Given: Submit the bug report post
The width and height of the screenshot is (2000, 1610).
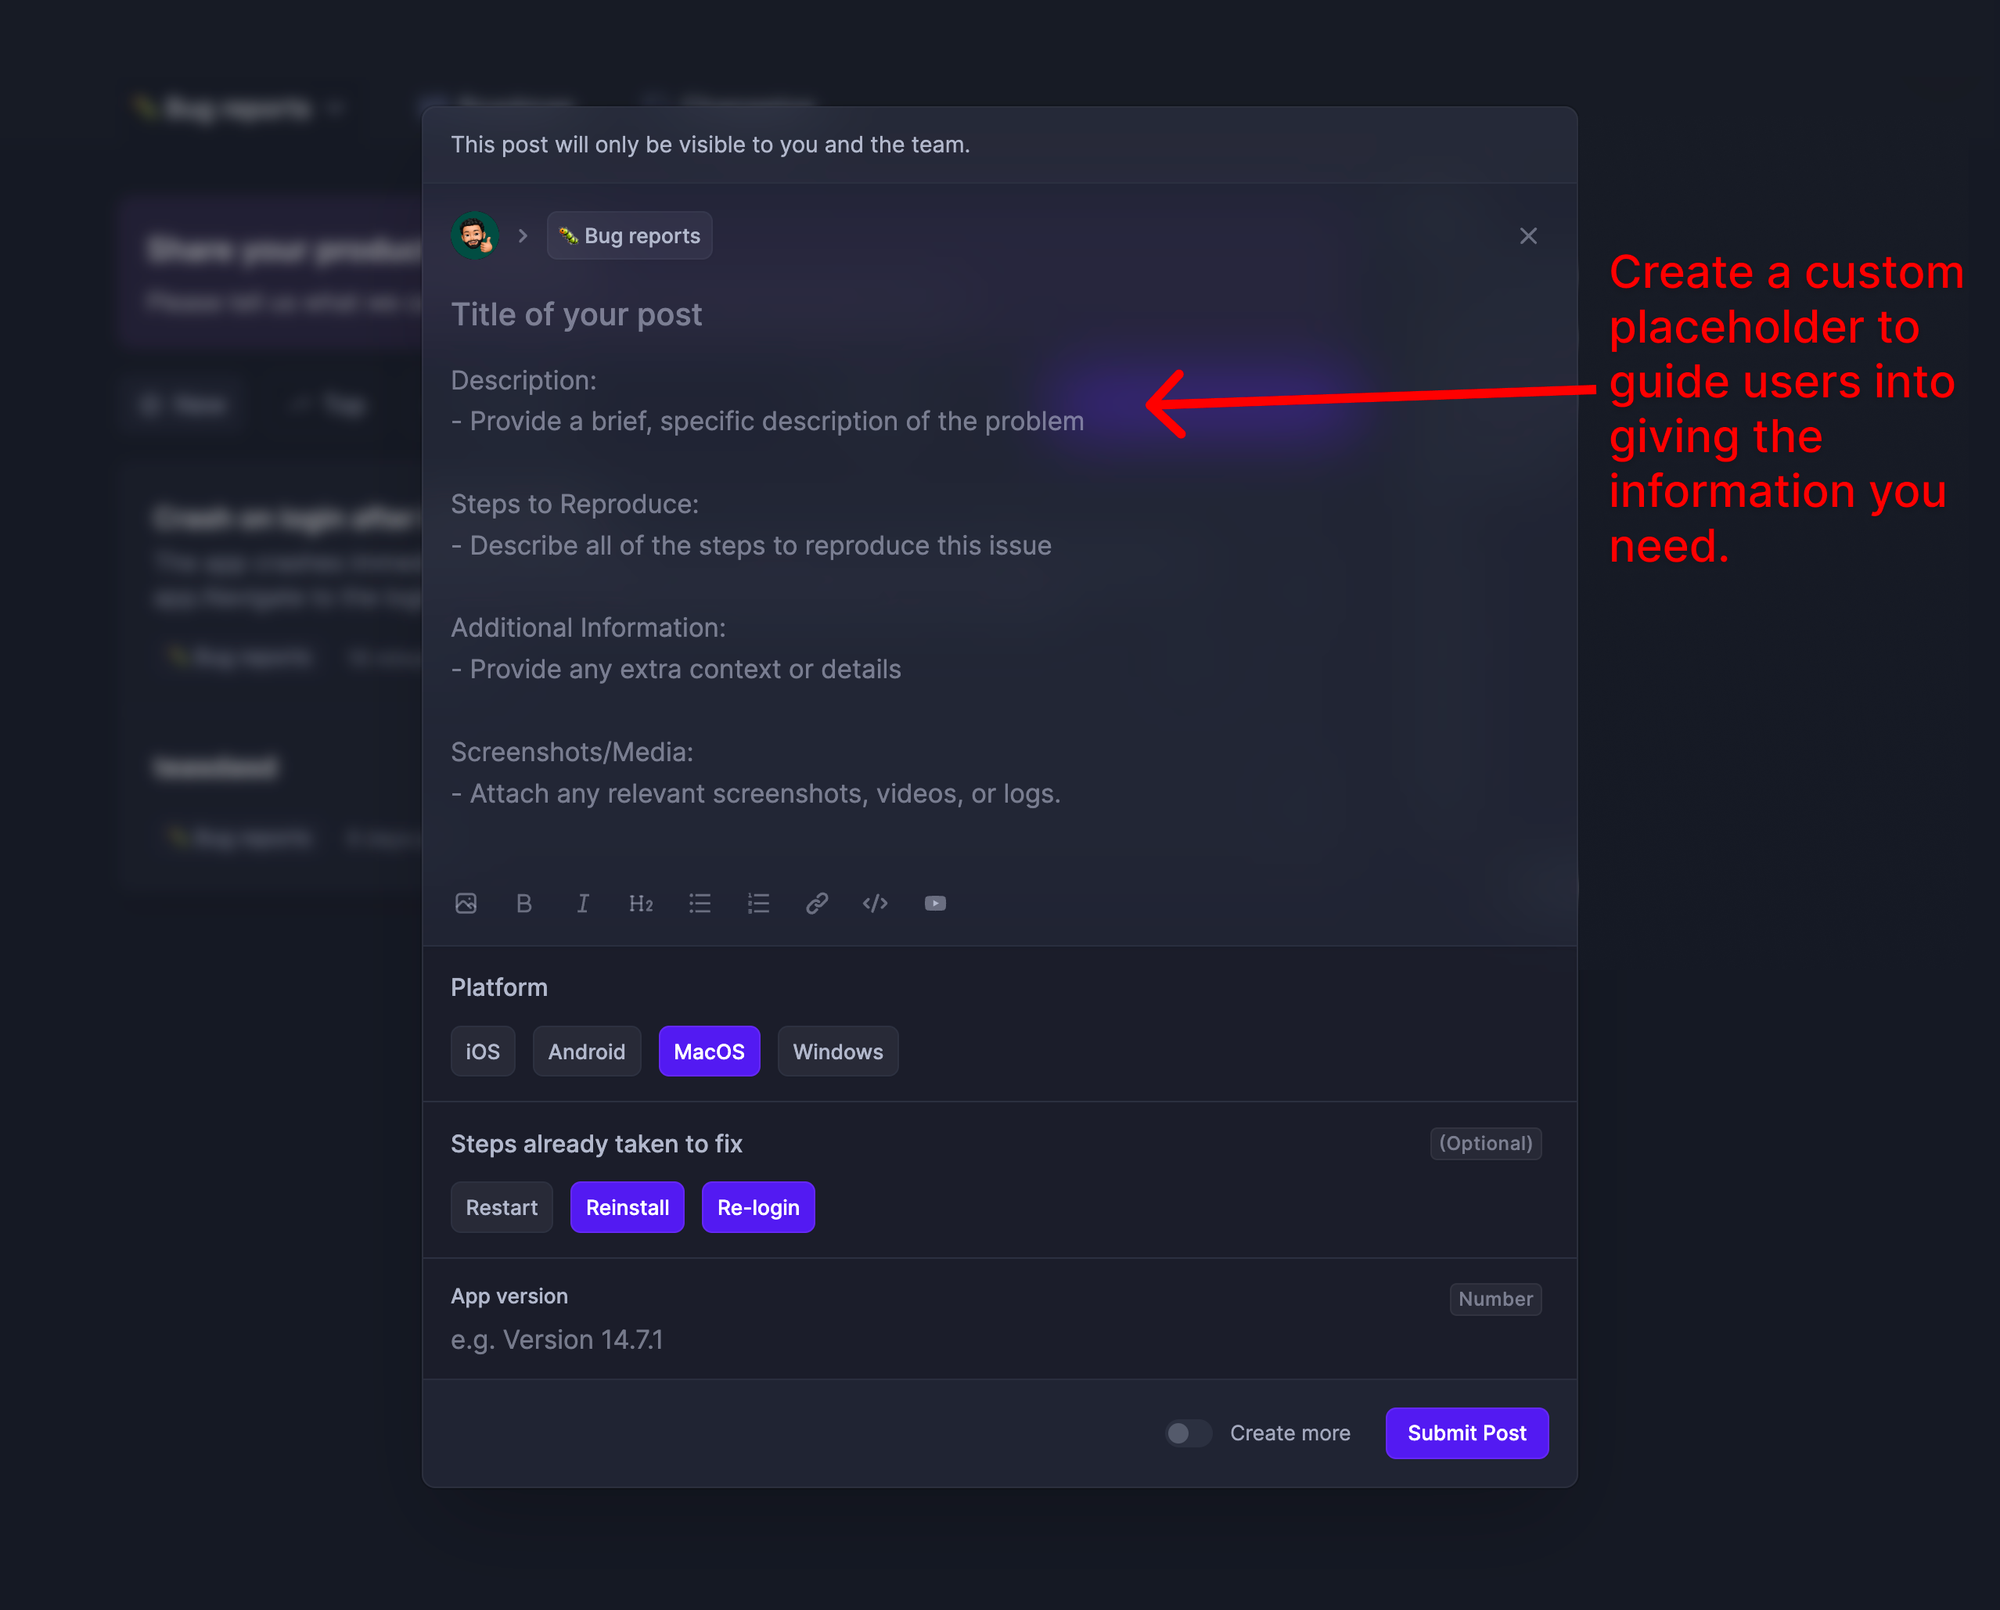Looking at the screenshot, I should point(1466,1433).
